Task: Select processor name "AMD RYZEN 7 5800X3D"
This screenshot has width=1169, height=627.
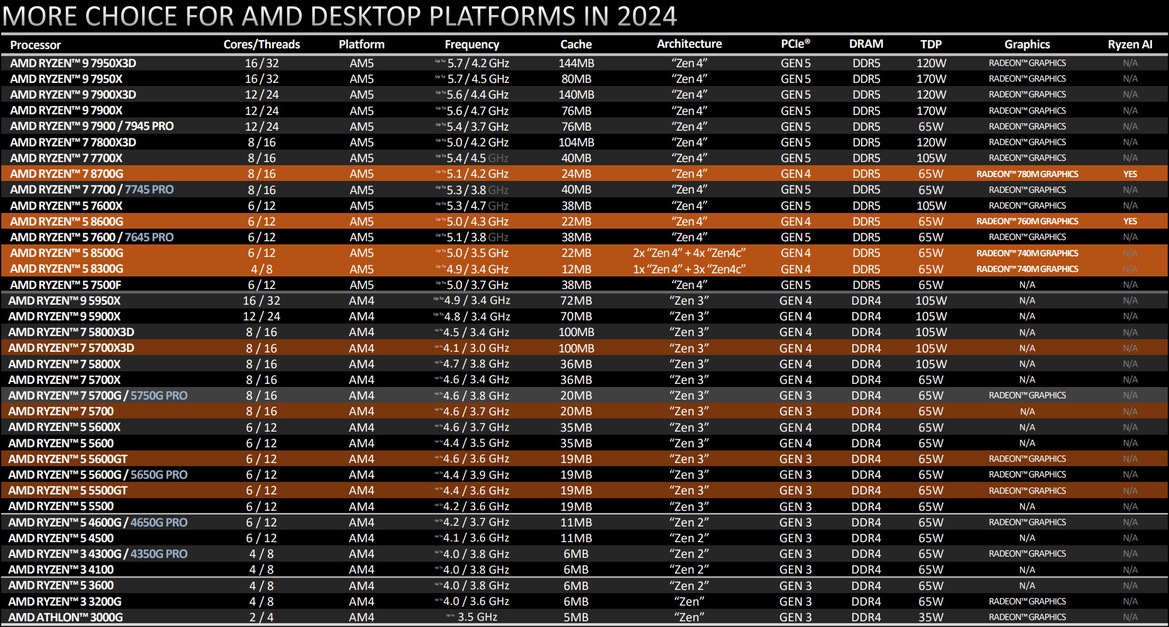Action: click(71, 333)
